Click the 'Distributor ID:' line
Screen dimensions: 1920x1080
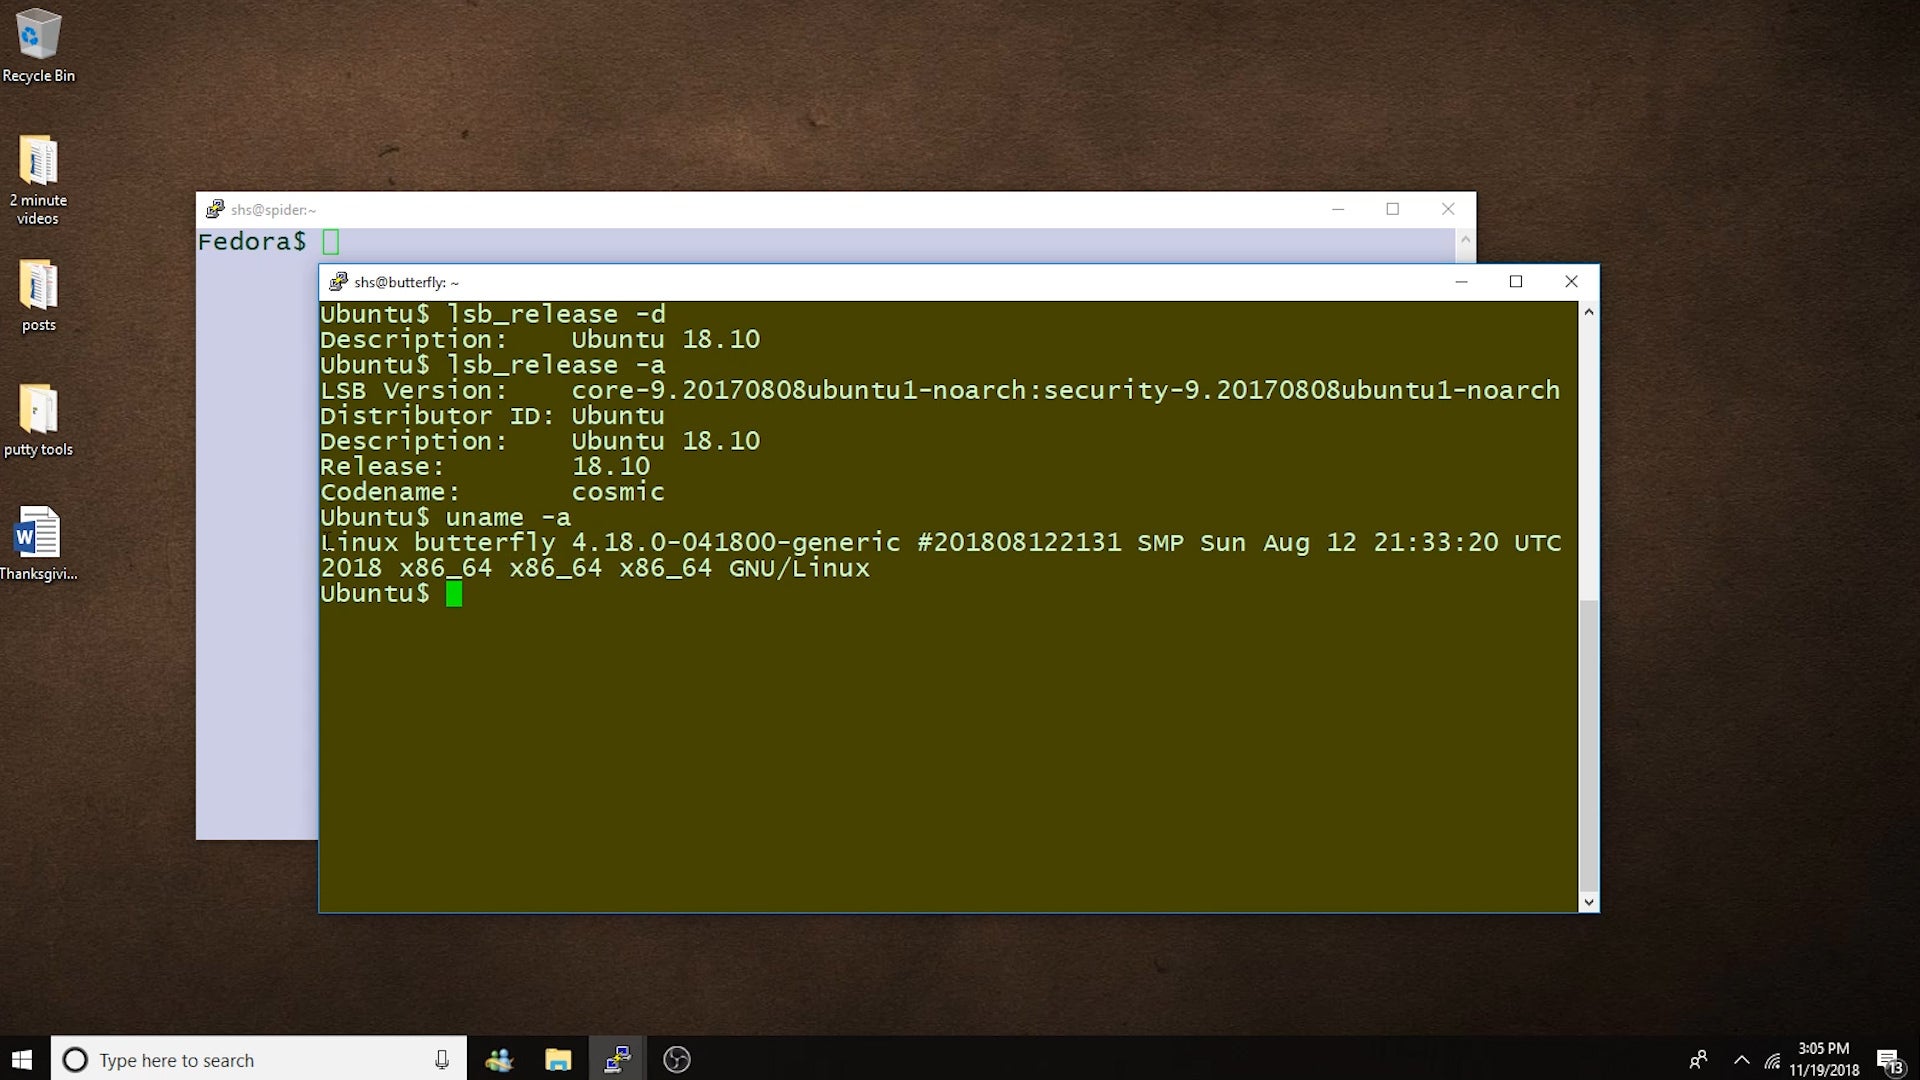pyautogui.click(x=492, y=415)
